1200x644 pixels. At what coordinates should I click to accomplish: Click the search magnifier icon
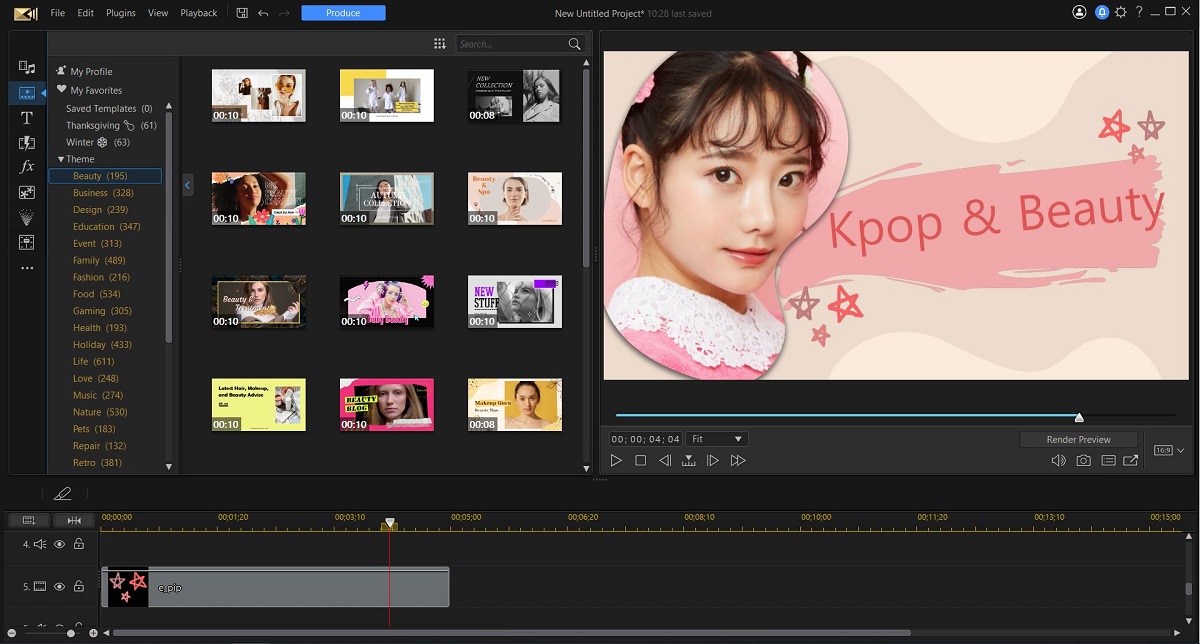coord(574,44)
